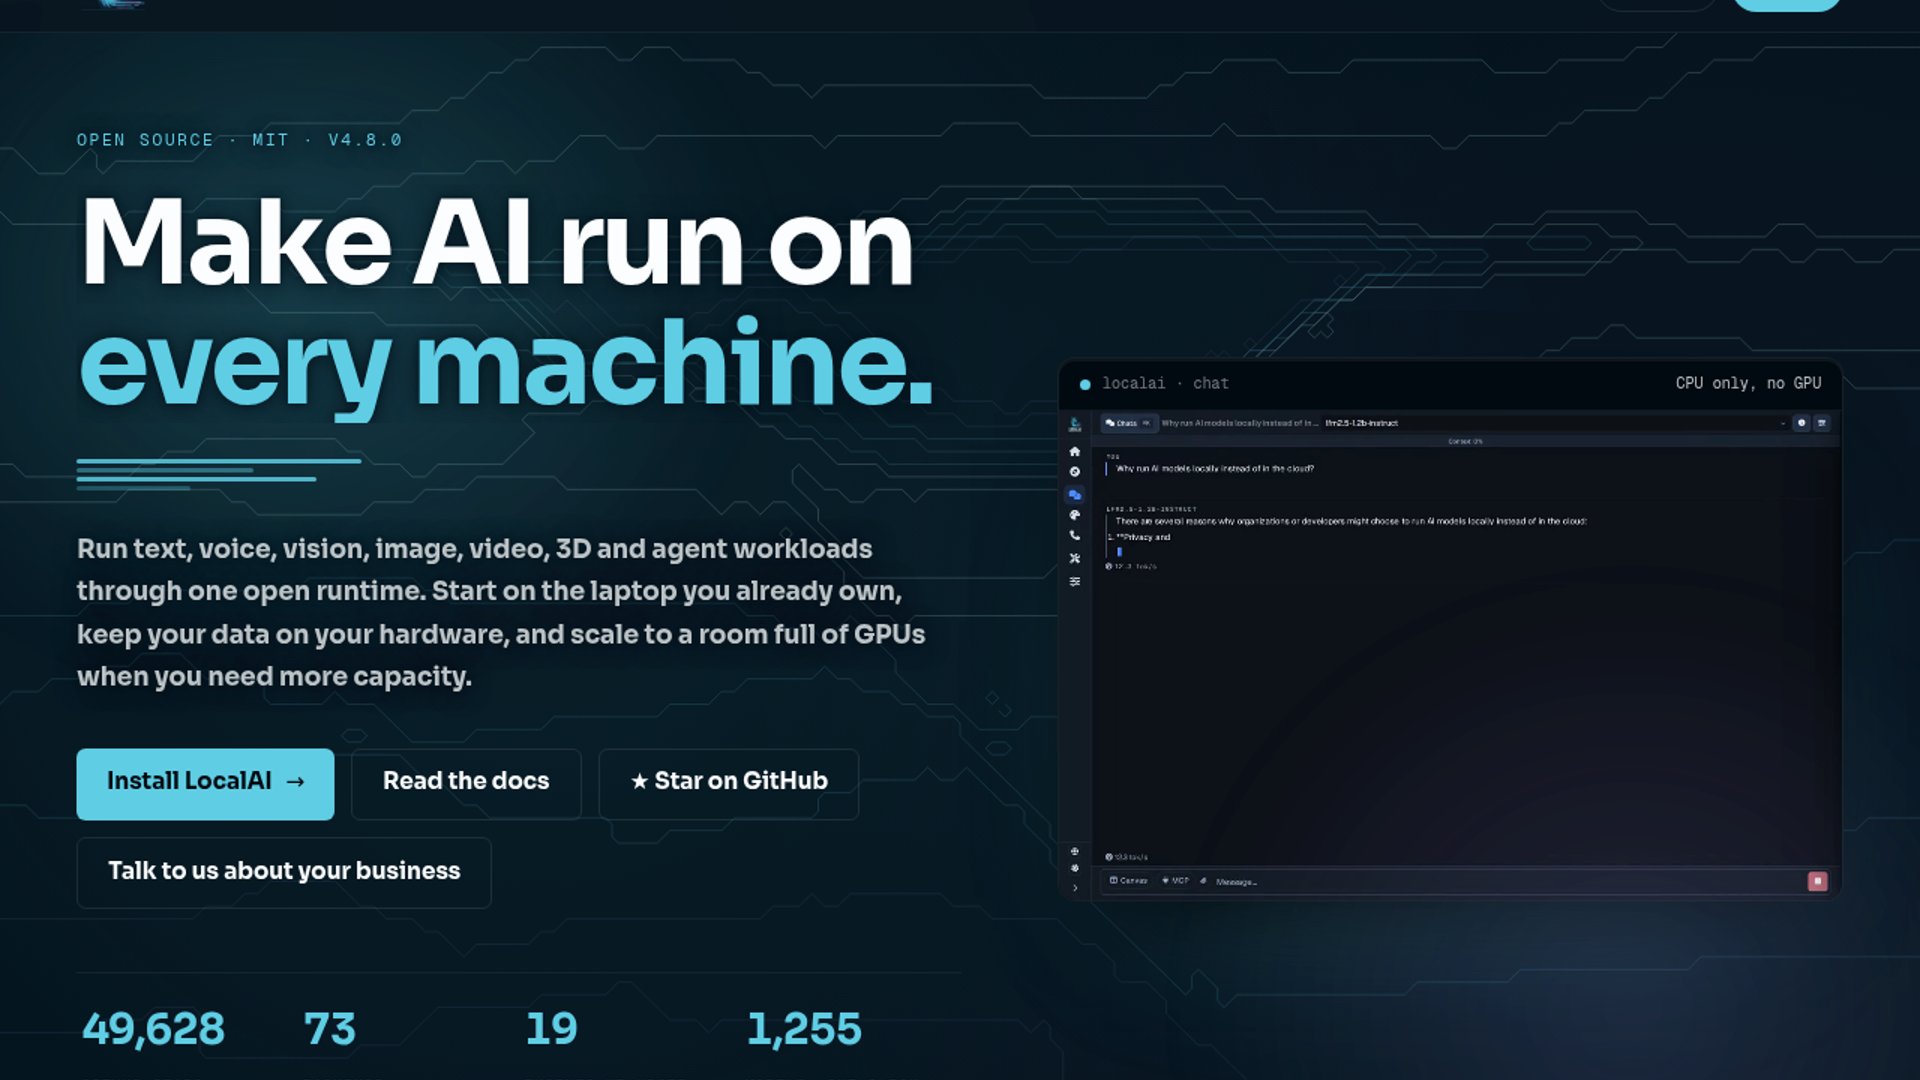1920x1080 pixels.
Task: Click the 73 statistic
Action: 329,1029
